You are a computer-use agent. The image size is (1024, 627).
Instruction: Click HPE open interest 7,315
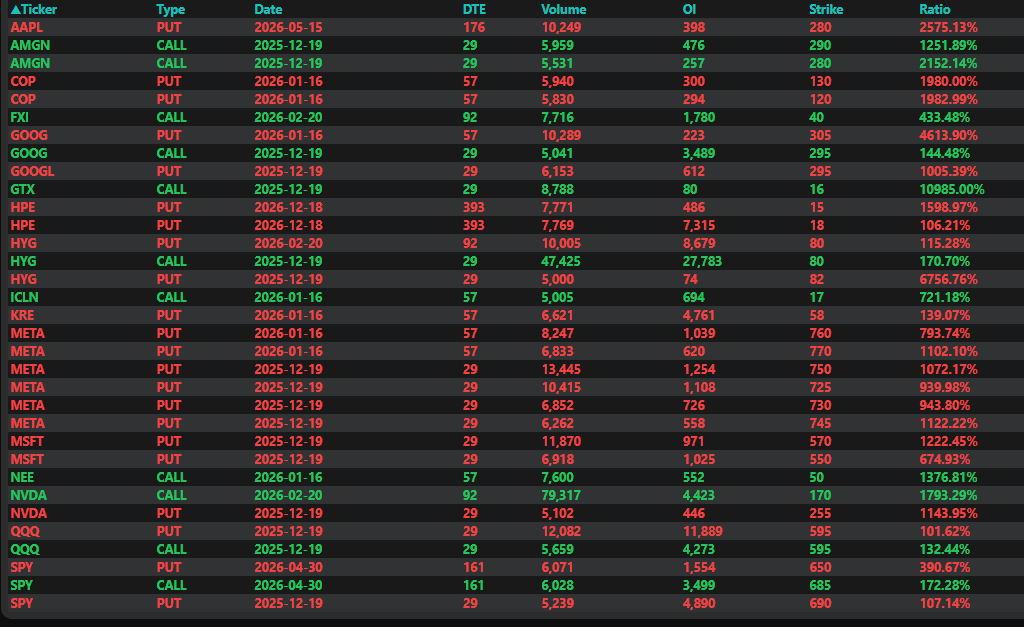coord(699,225)
